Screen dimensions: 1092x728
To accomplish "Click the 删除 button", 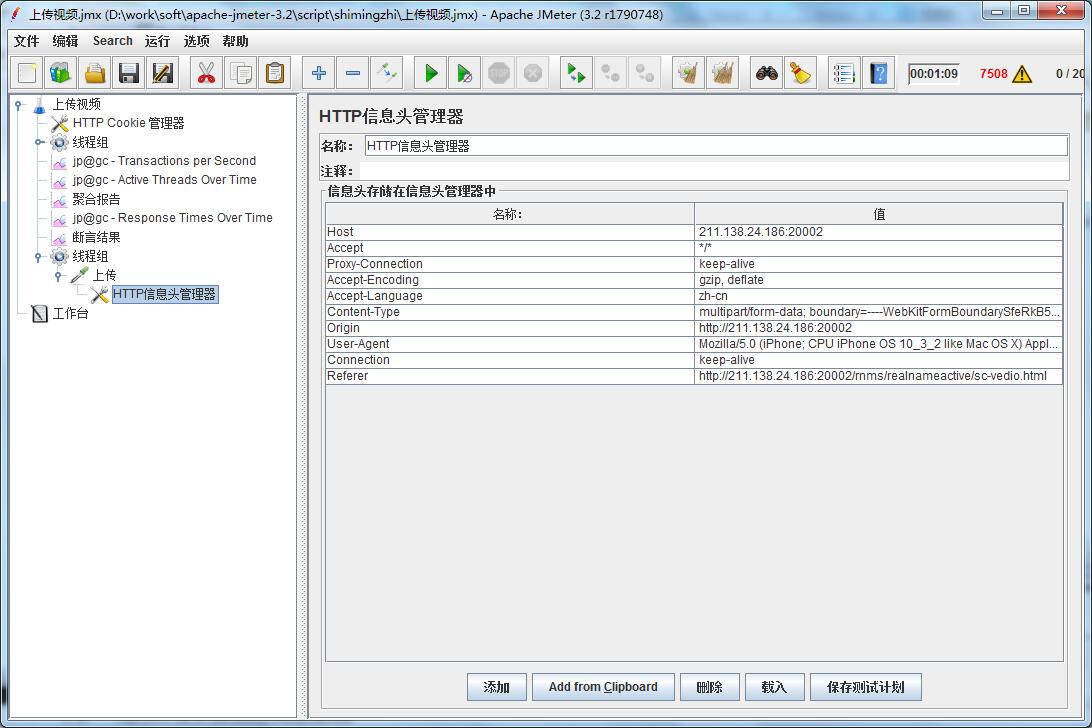I will [710, 687].
